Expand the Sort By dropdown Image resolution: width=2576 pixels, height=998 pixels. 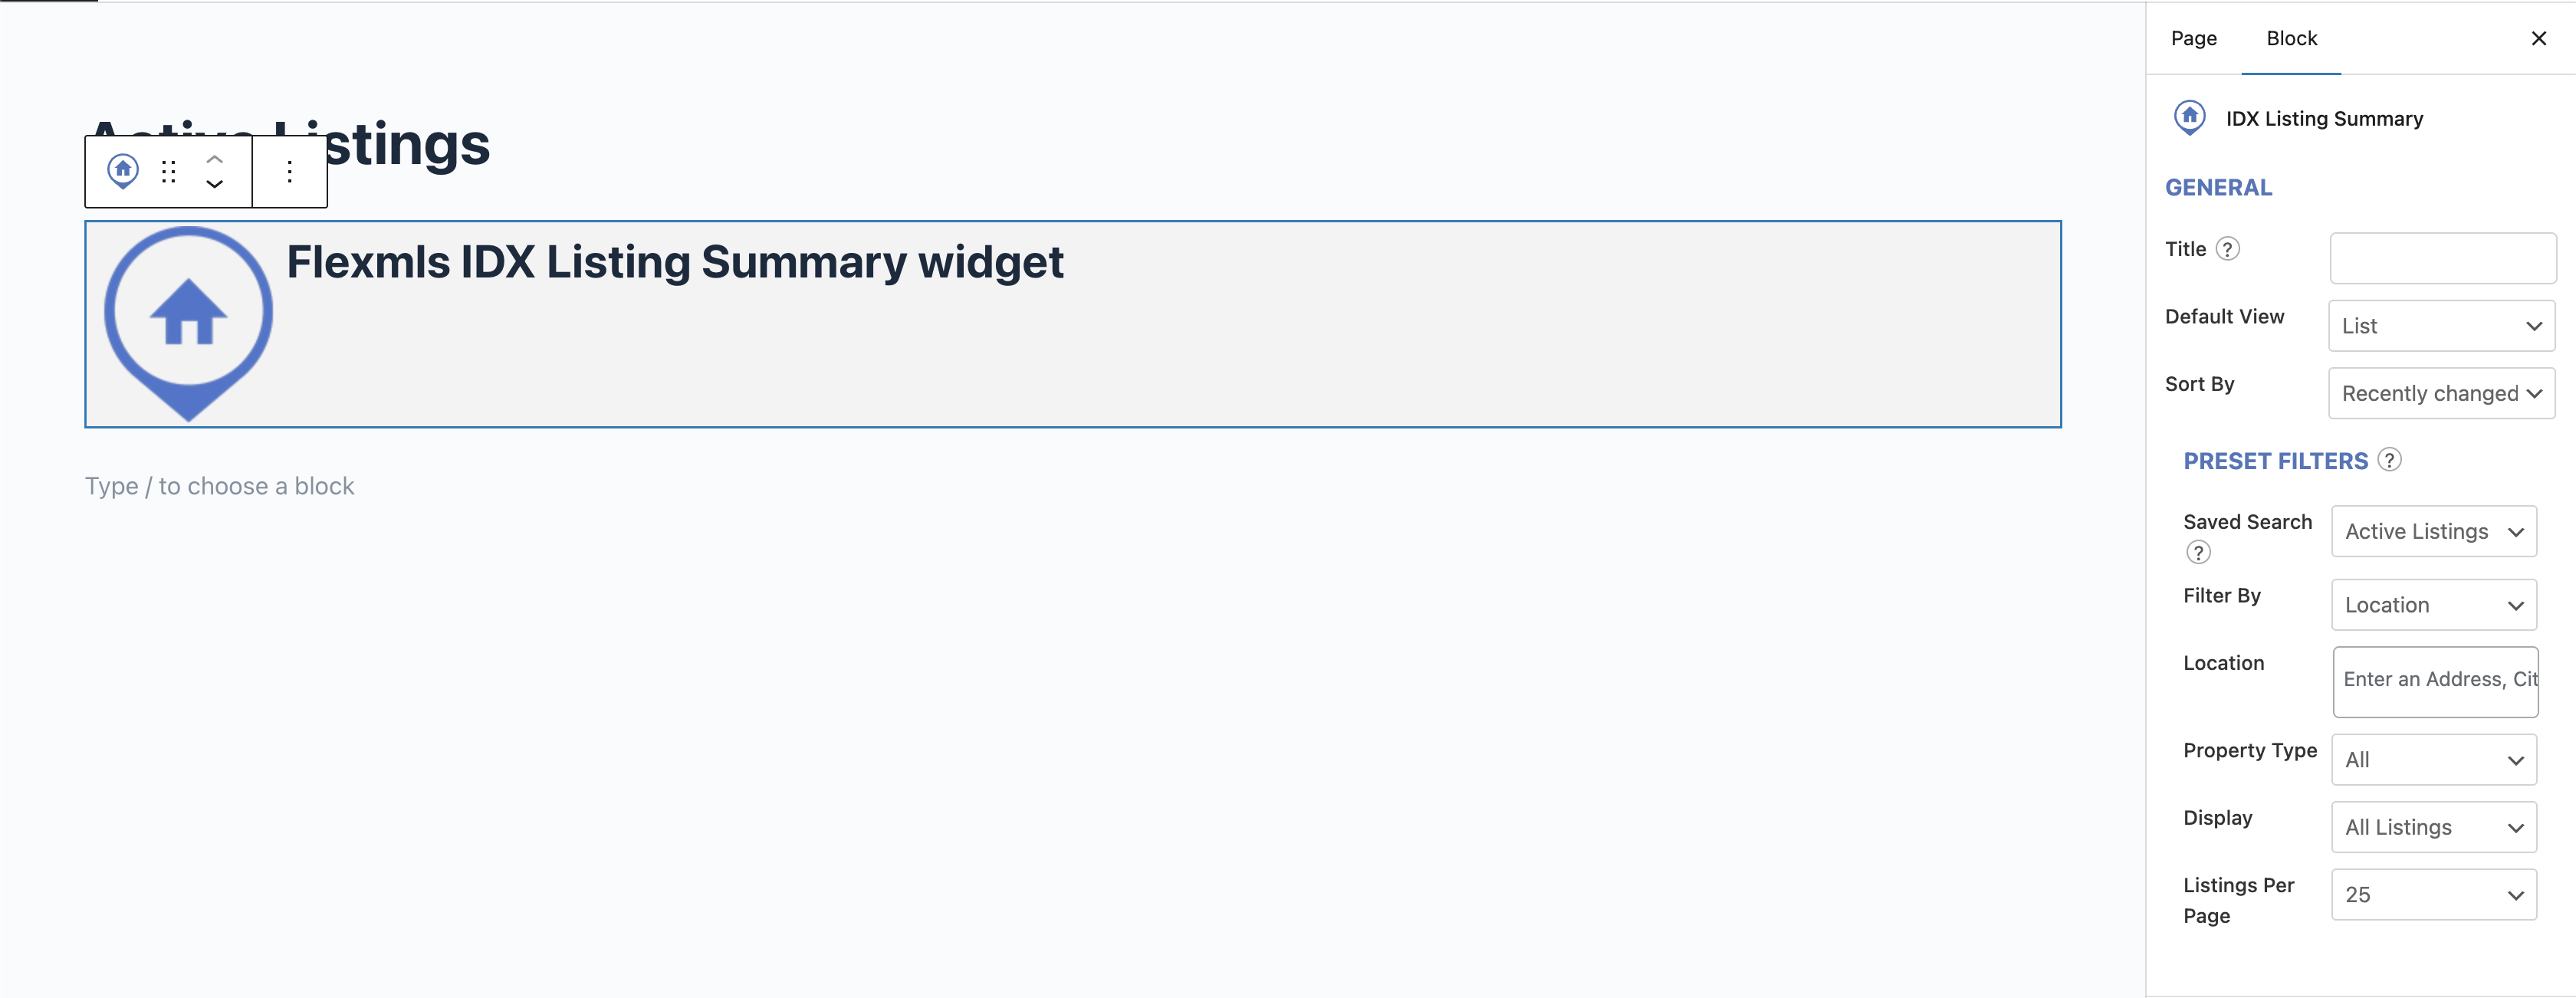pyautogui.click(x=2441, y=394)
